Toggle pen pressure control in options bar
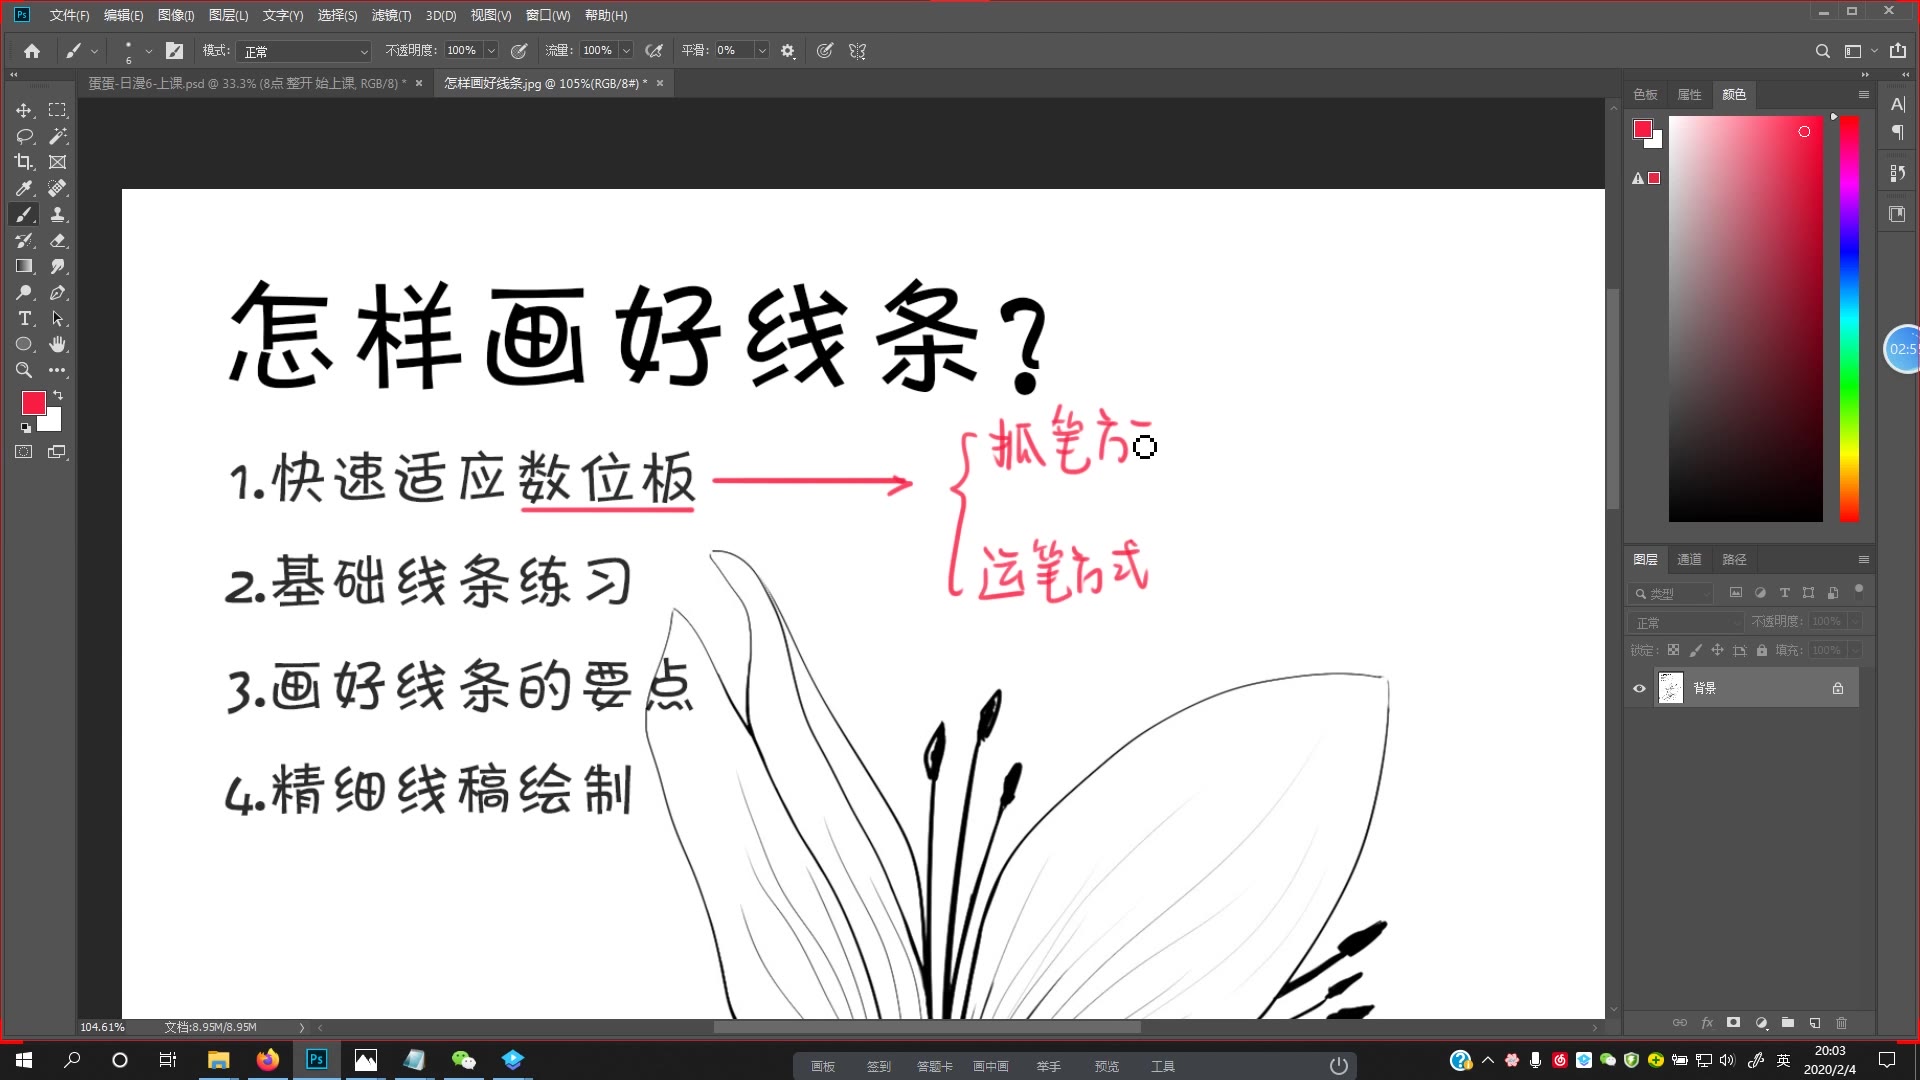This screenshot has height=1080, width=1920. 519,50
